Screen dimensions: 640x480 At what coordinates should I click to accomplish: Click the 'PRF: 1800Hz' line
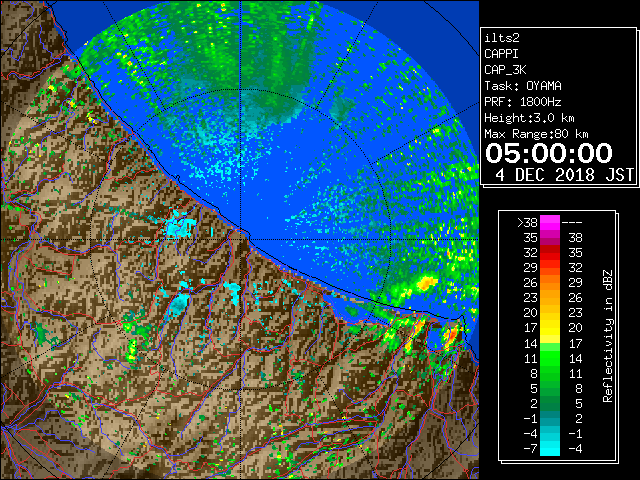pos(523,102)
